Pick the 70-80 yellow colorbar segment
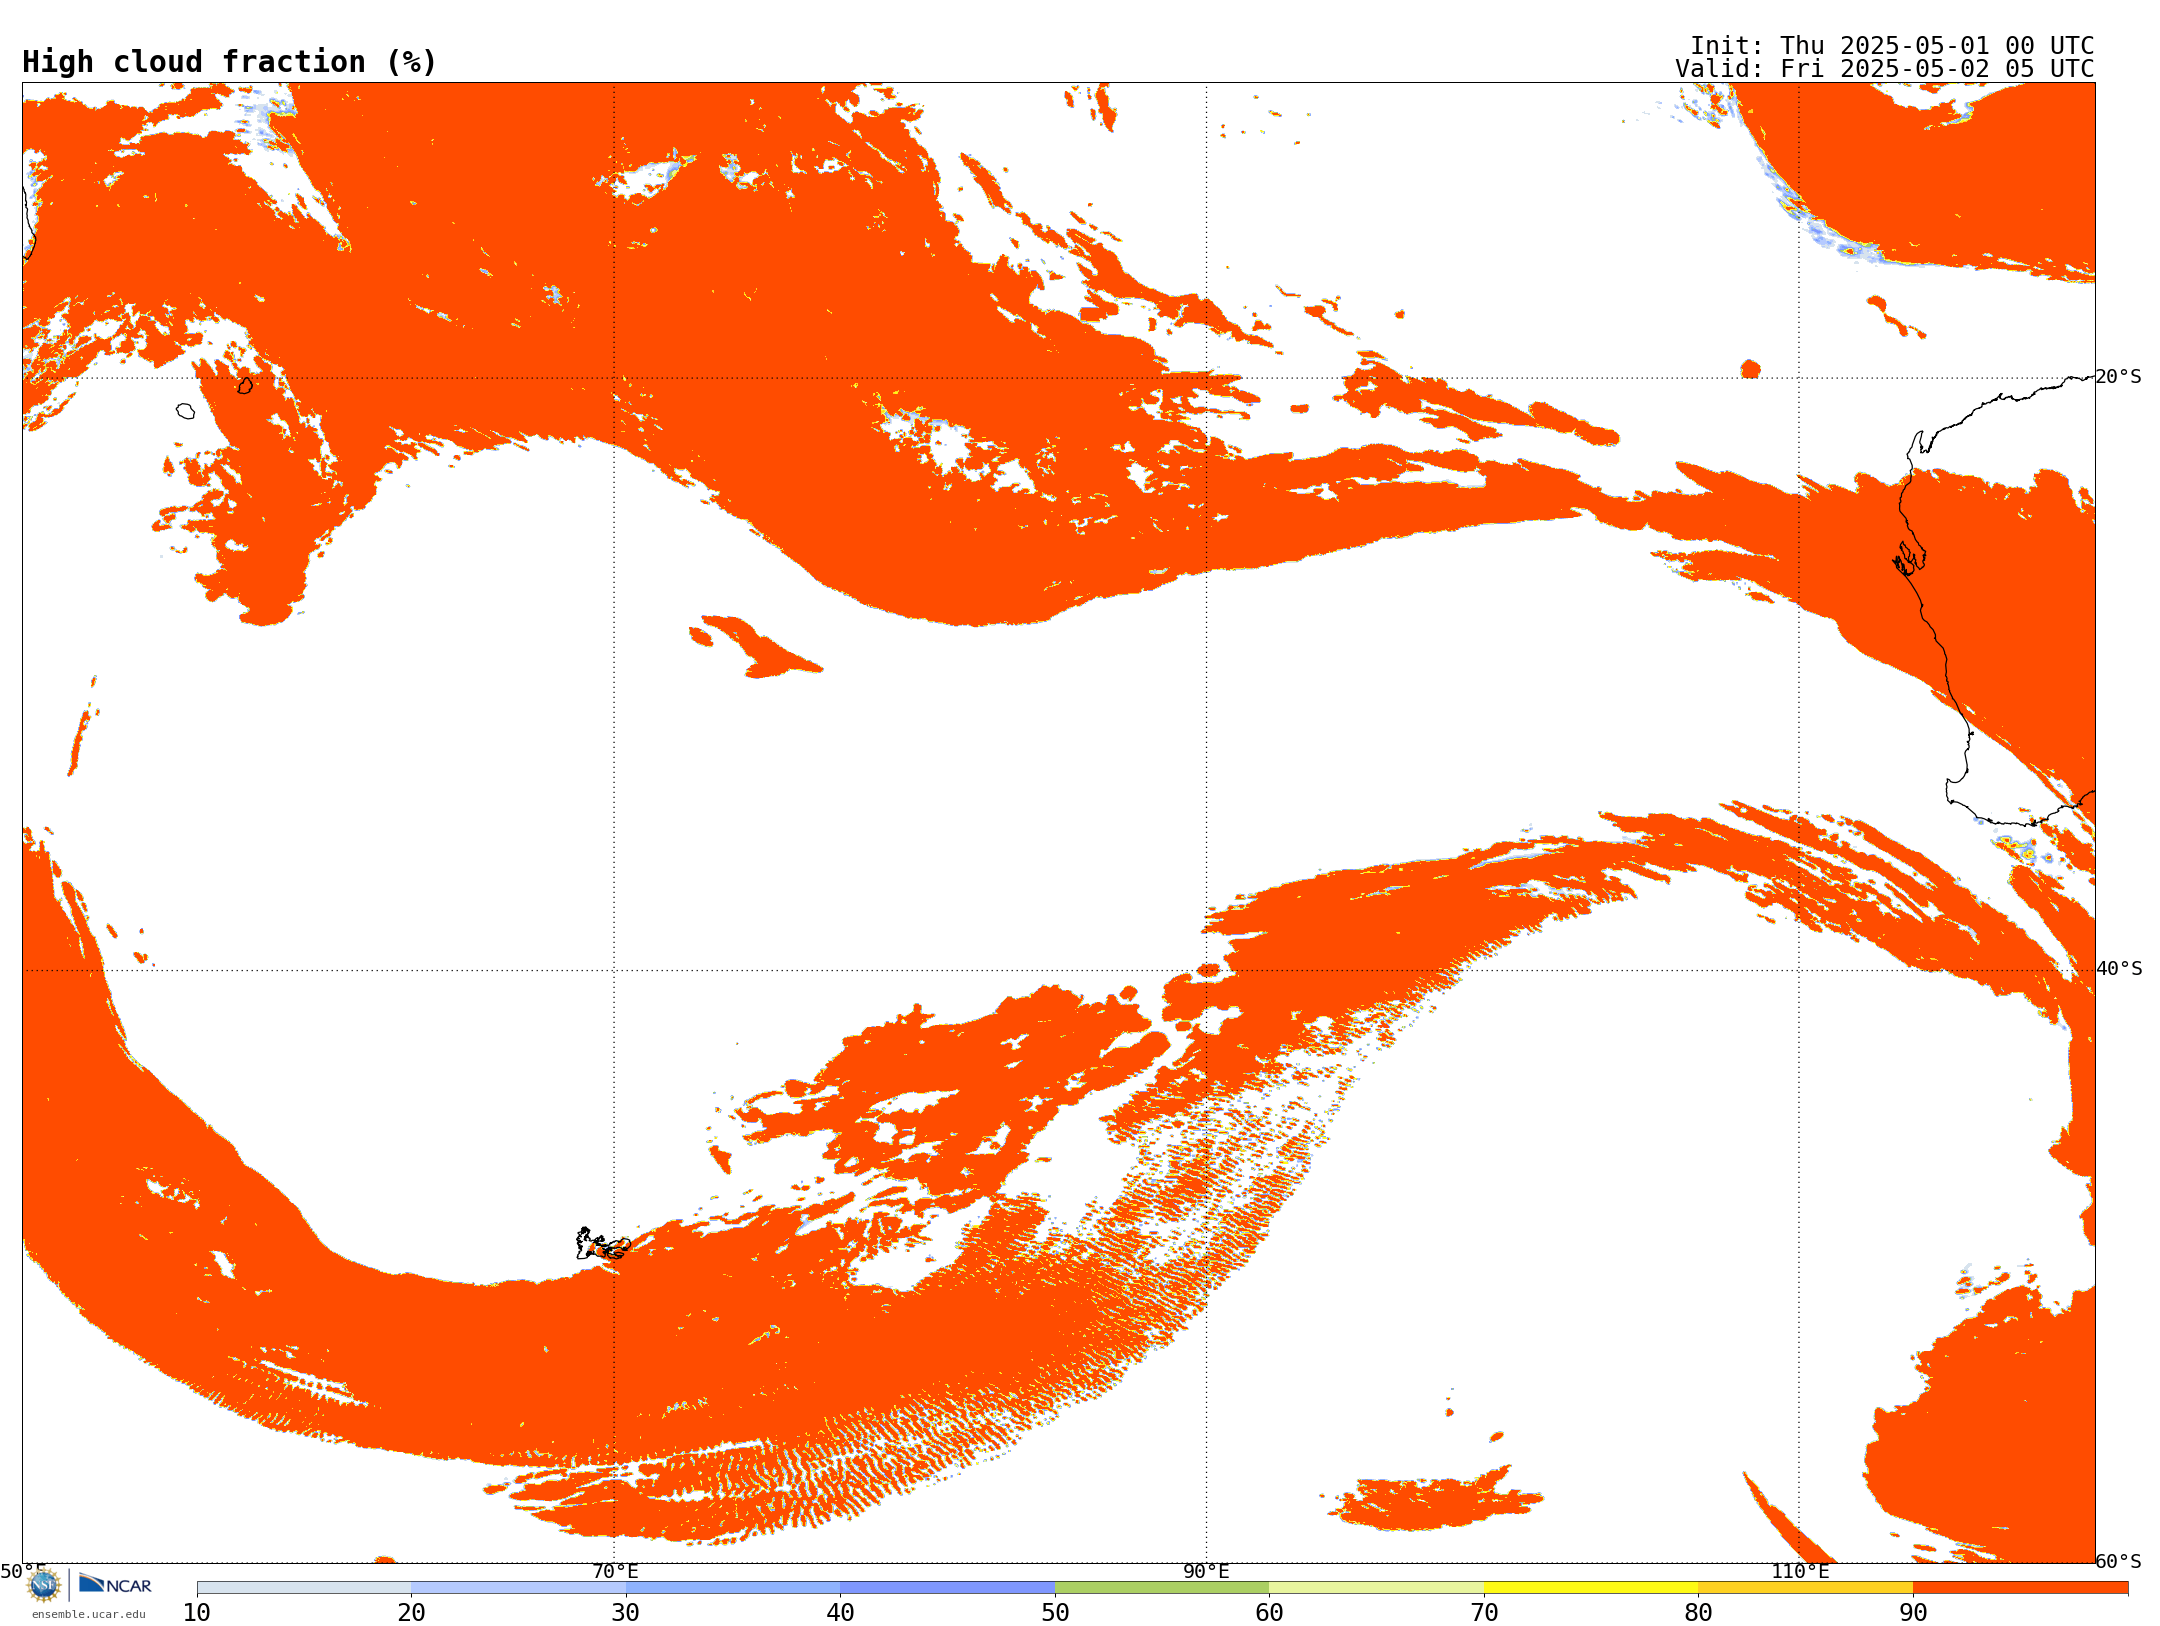 coord(1591,1588)
